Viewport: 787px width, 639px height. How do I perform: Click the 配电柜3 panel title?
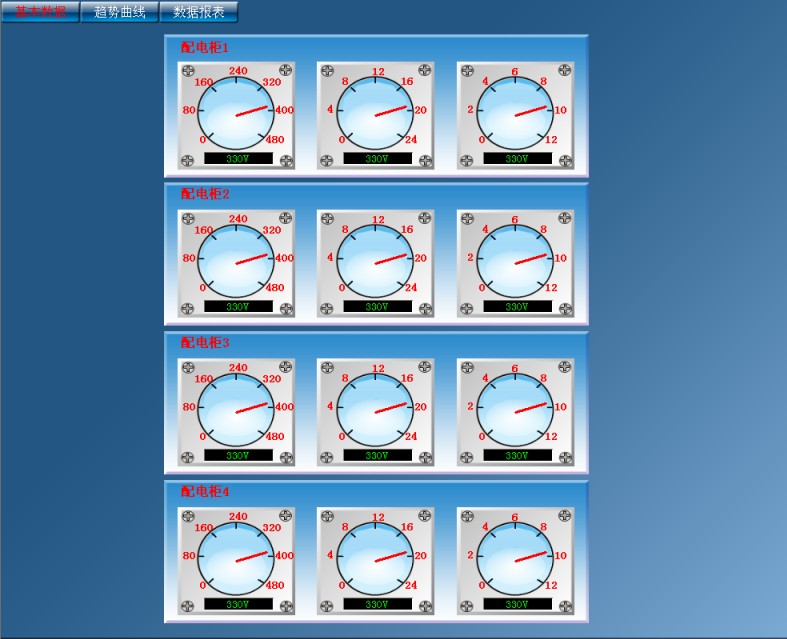click(205, 343)
